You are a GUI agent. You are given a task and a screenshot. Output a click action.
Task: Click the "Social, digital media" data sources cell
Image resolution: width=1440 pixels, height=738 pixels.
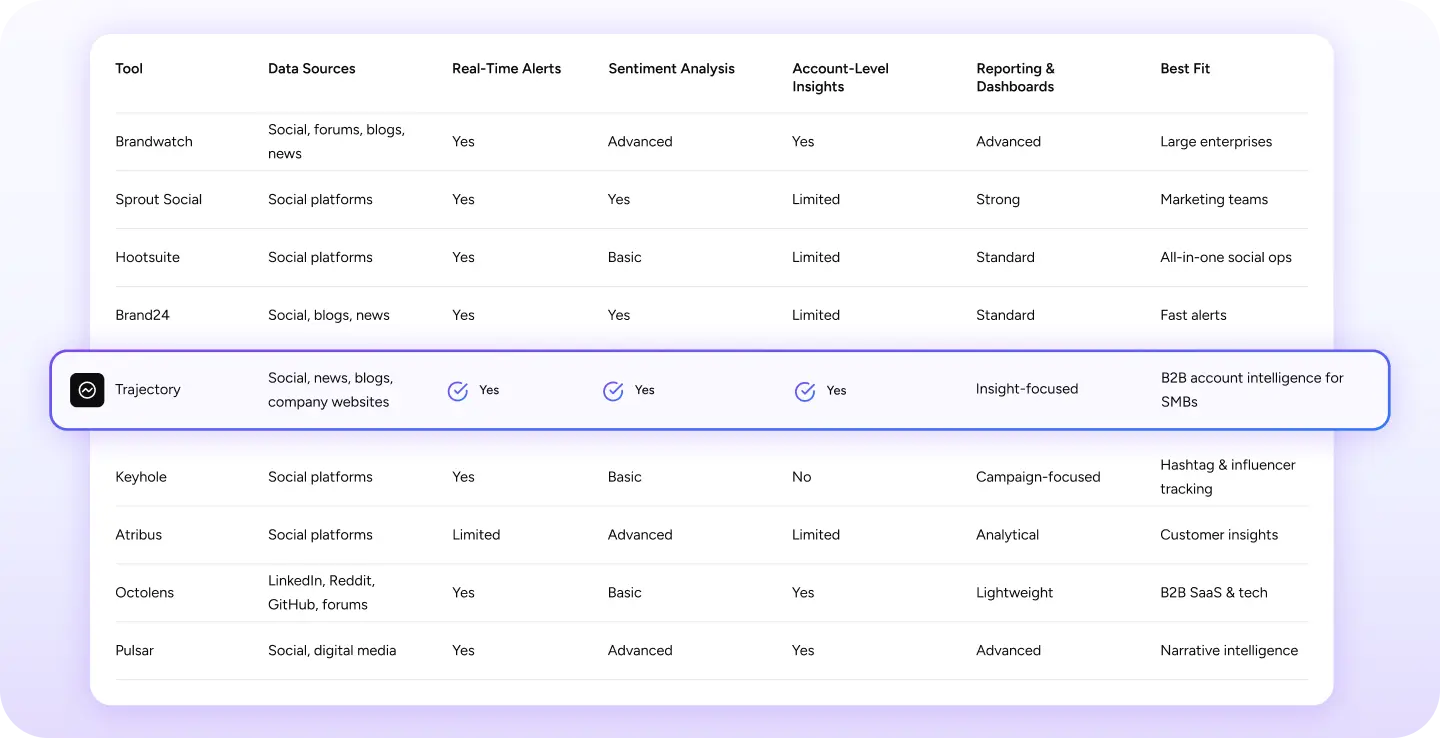tap(332, 651)
